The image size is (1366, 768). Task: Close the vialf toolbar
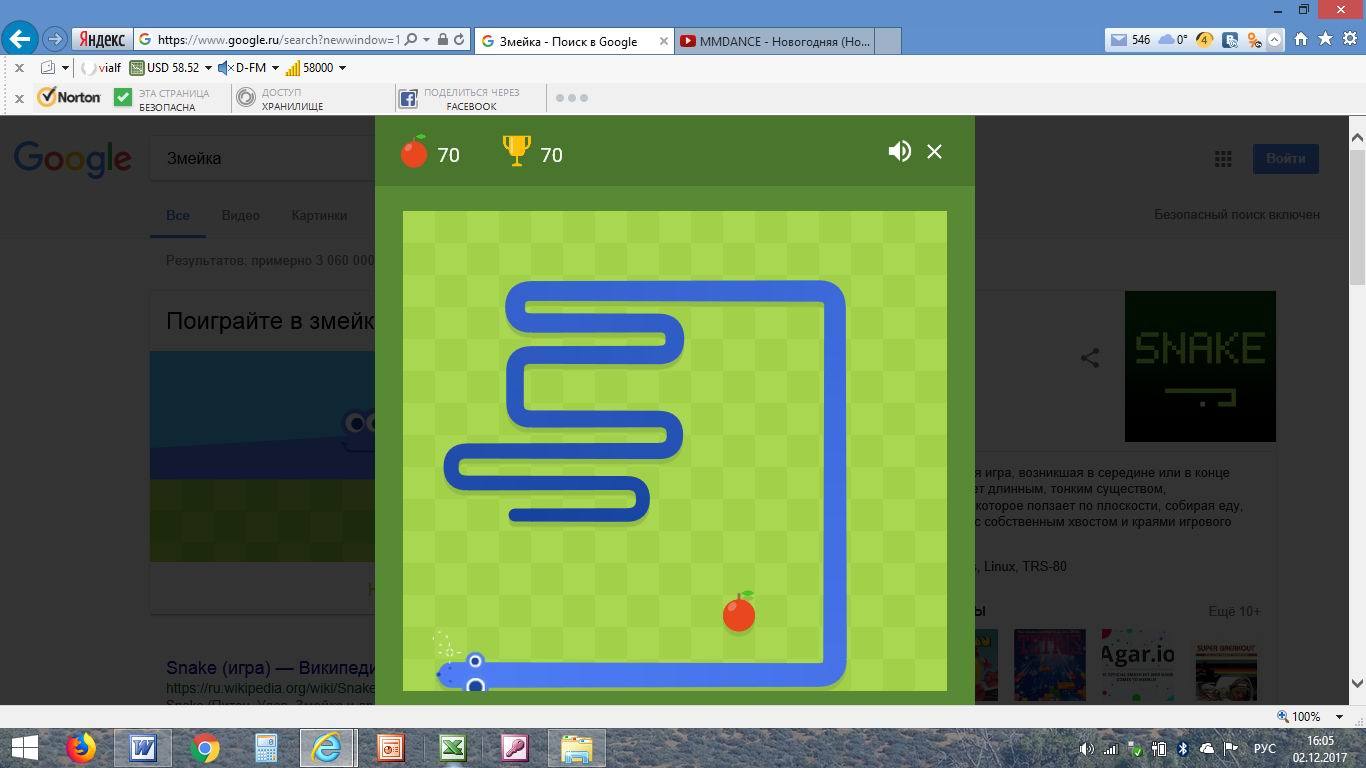19,68
